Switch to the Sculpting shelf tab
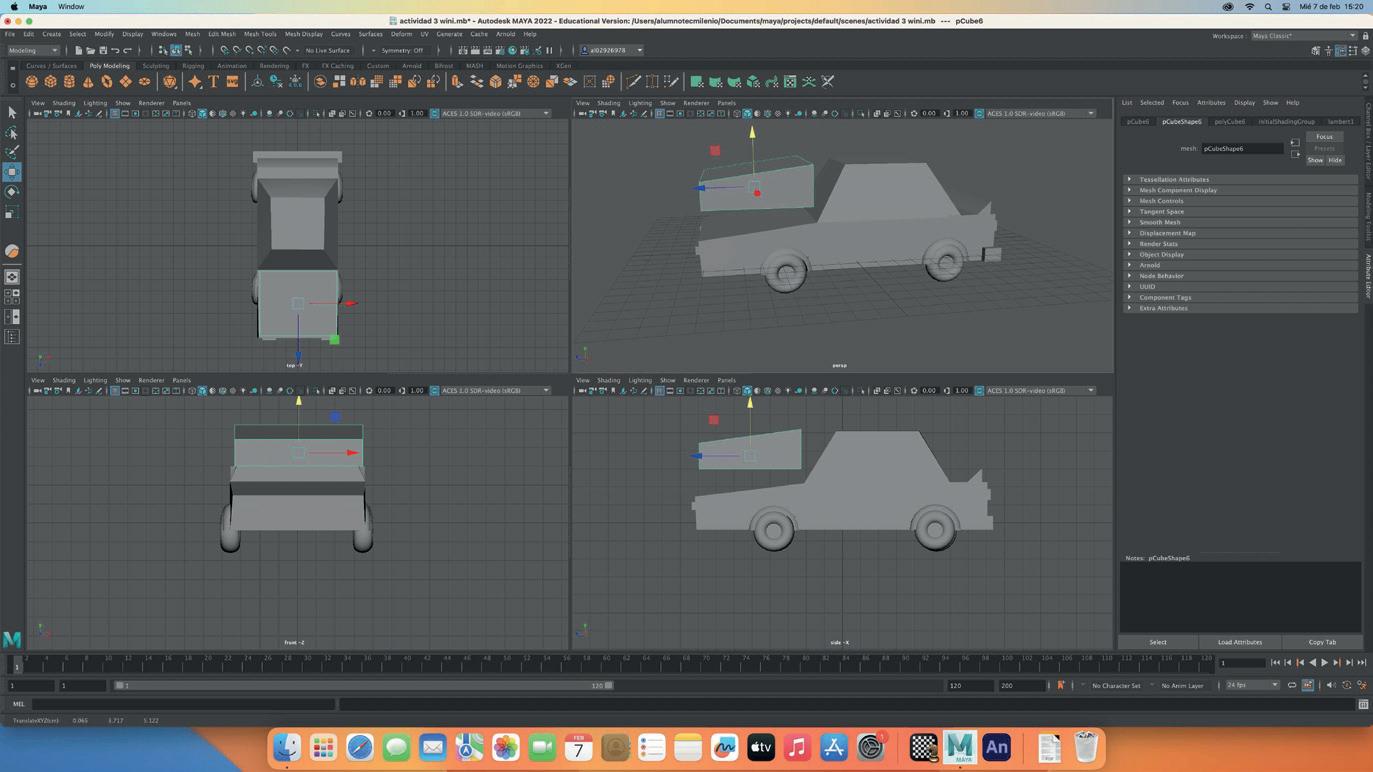Image resolution: width=1373 pixels, height=772 pixels. coord(155,66)
